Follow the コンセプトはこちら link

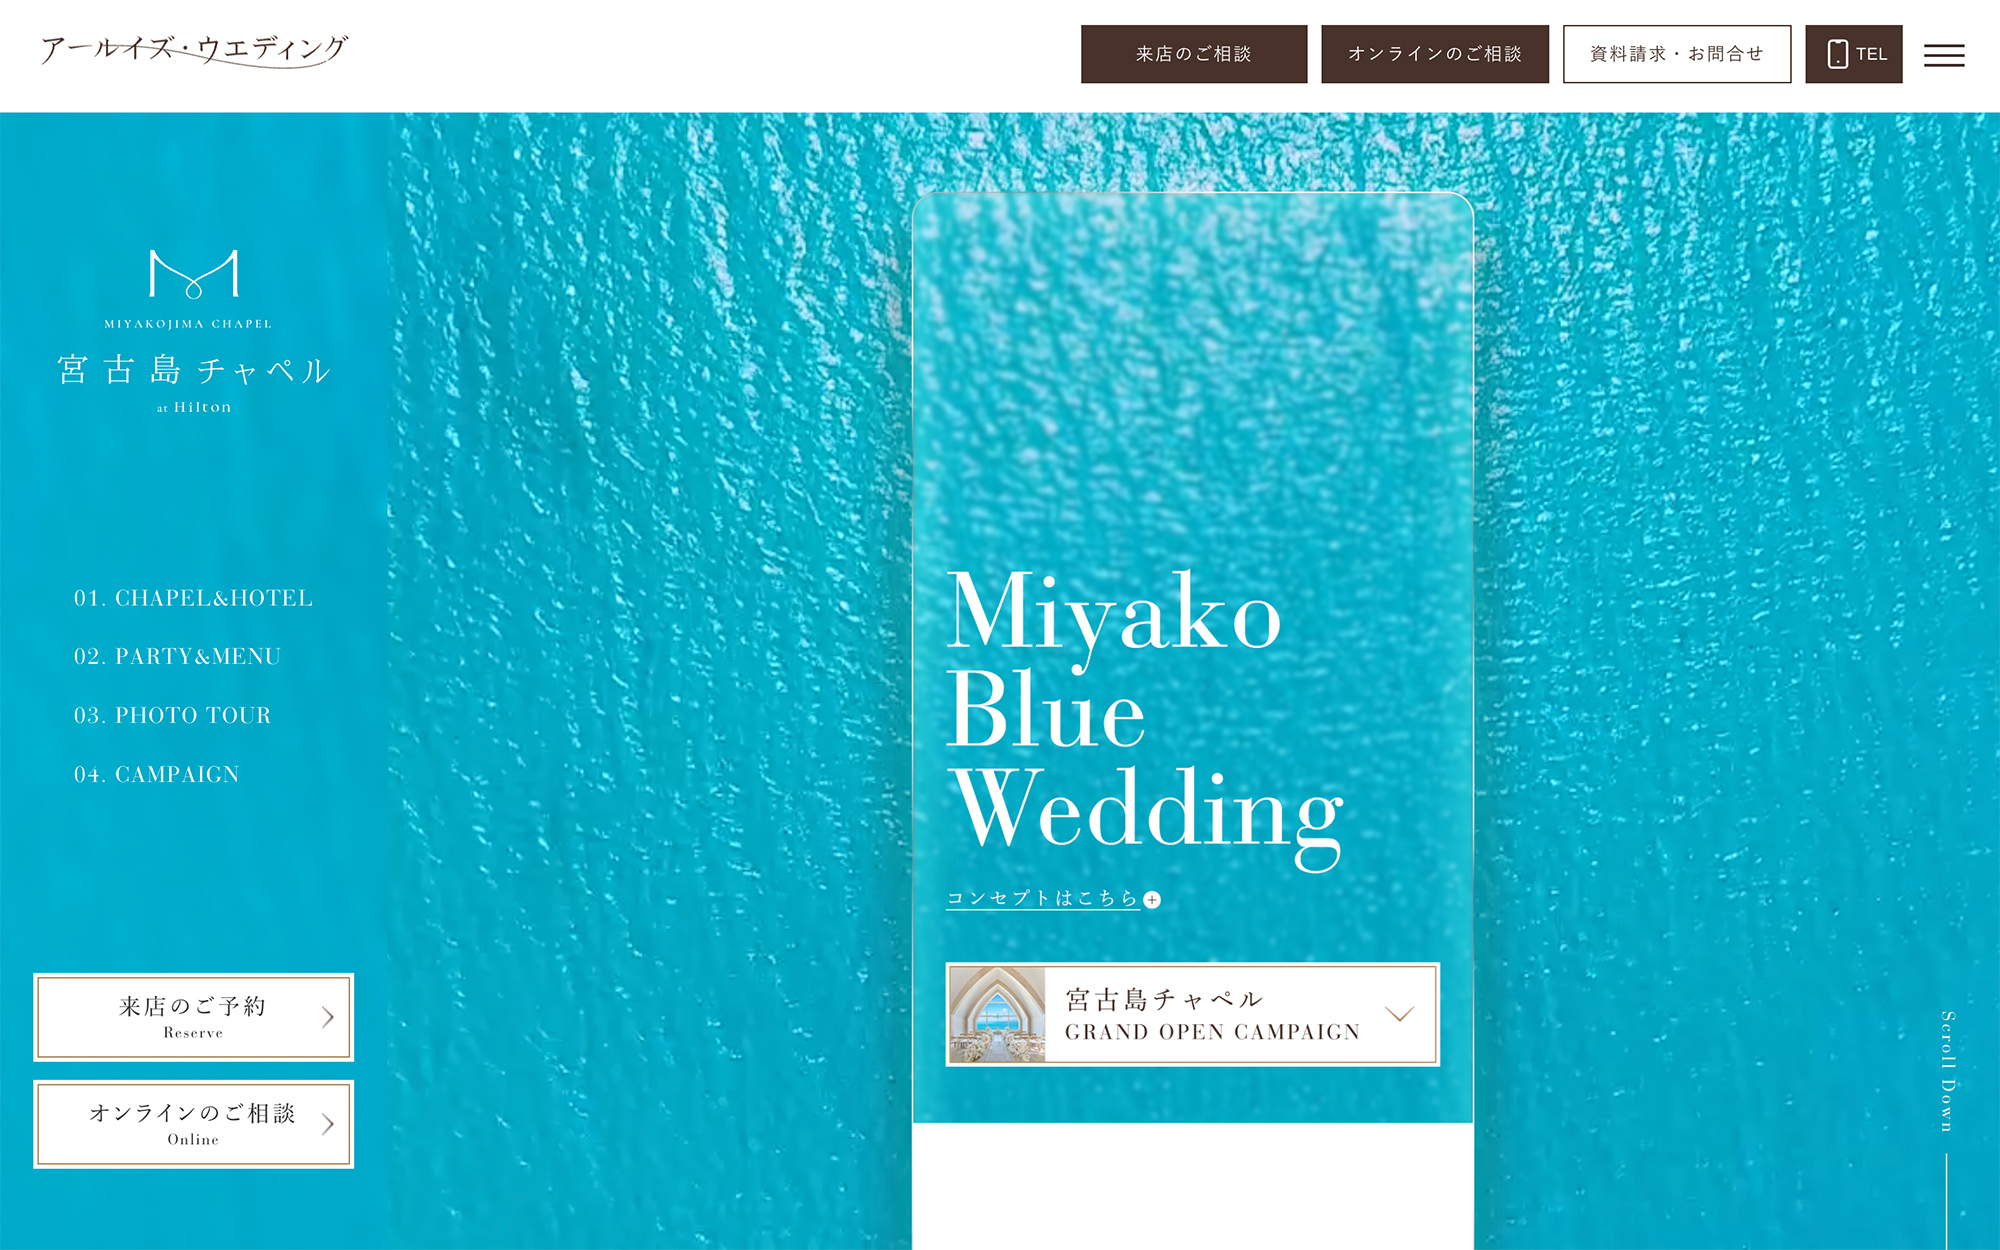[x=1042, y=899]
